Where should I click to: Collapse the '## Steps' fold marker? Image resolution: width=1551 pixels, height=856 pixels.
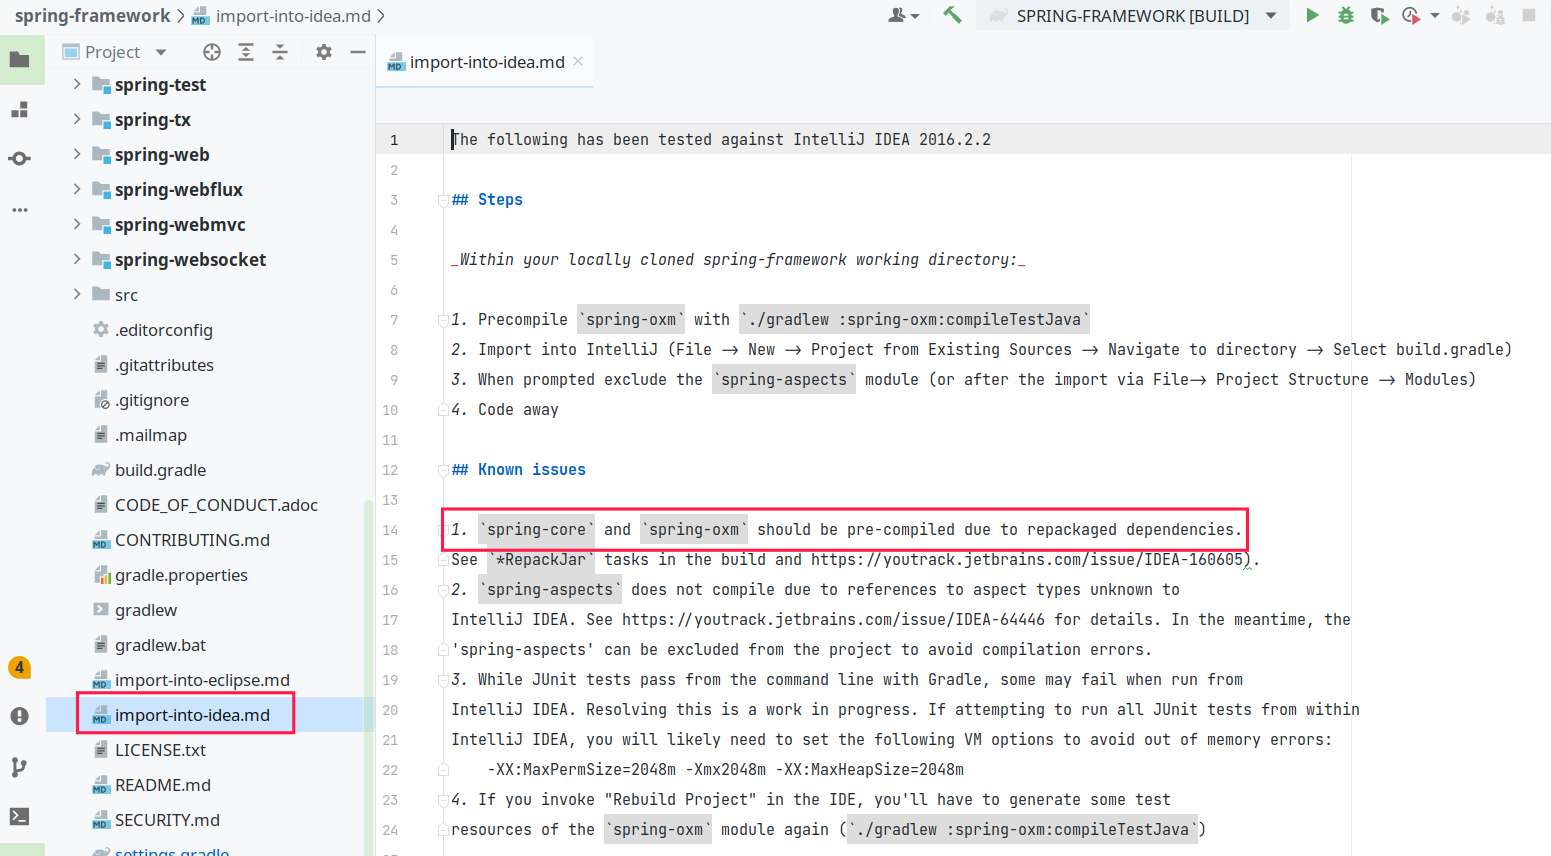pos(442,200)
